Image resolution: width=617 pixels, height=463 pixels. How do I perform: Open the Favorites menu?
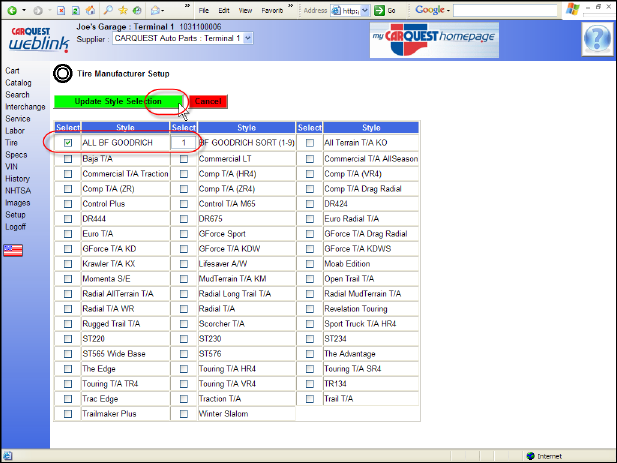(x=272, y=11)
